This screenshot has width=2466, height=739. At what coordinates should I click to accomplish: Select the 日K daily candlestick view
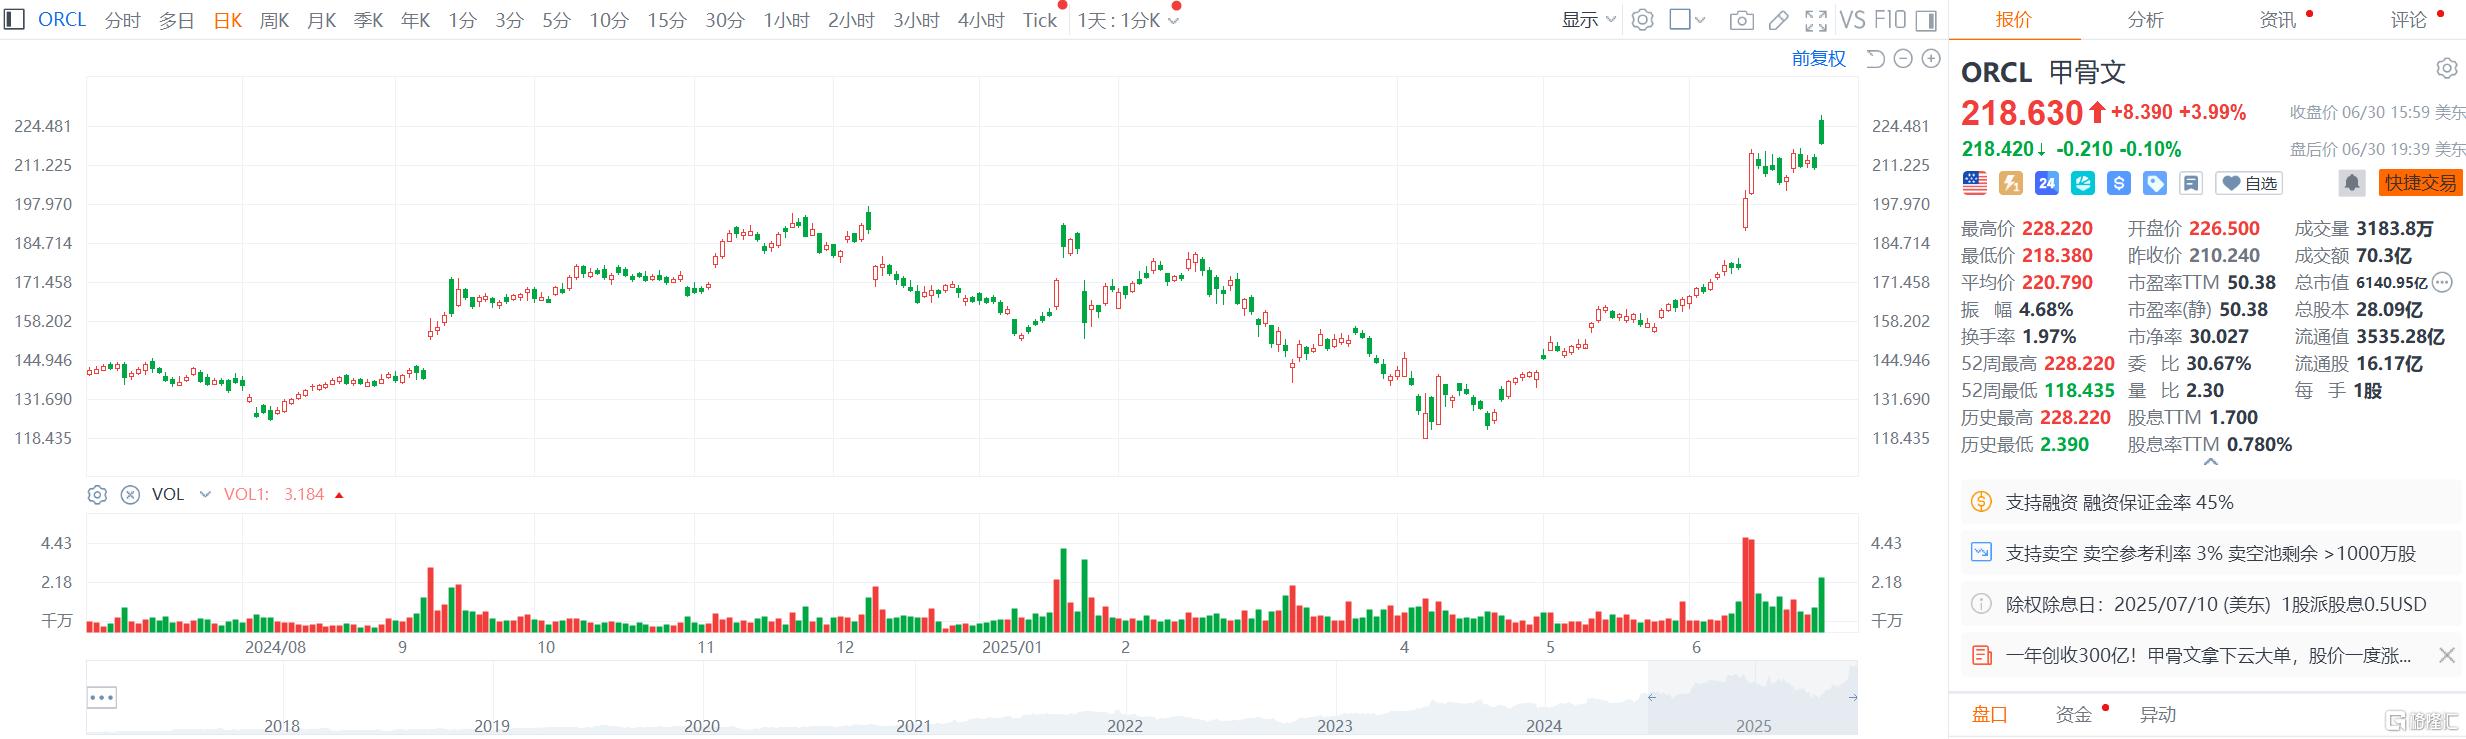pos(228,20)
